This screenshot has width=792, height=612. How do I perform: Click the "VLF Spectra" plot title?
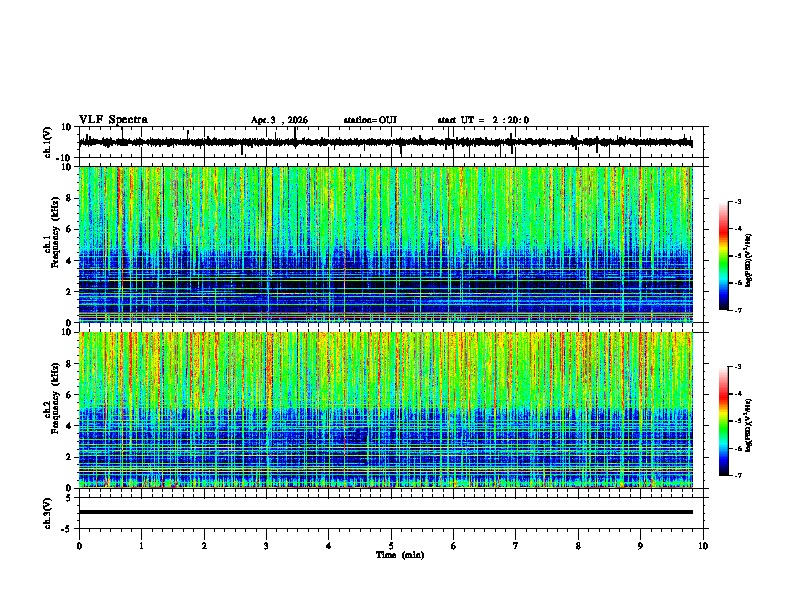[113, 120]
